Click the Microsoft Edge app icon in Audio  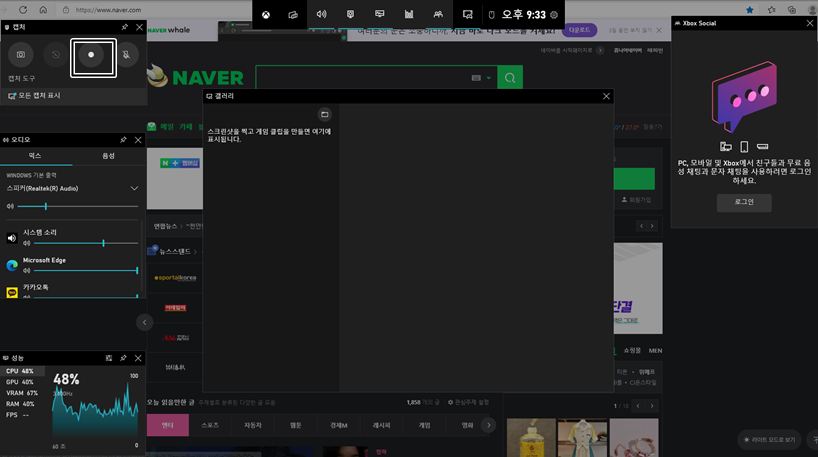[x=12, y=266]
